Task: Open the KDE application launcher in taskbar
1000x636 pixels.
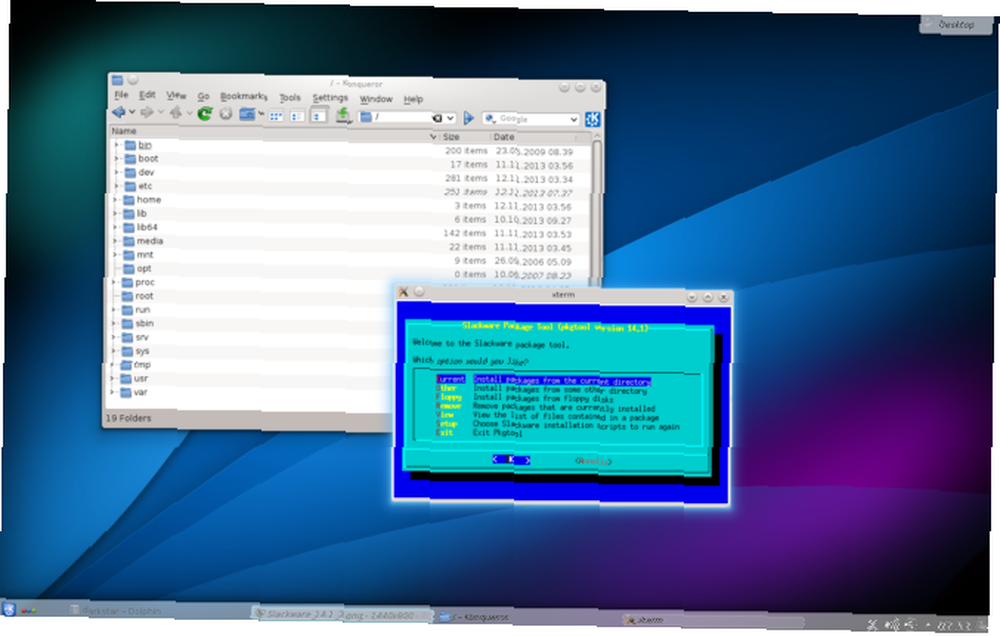Action: click(x=9, y=609)
